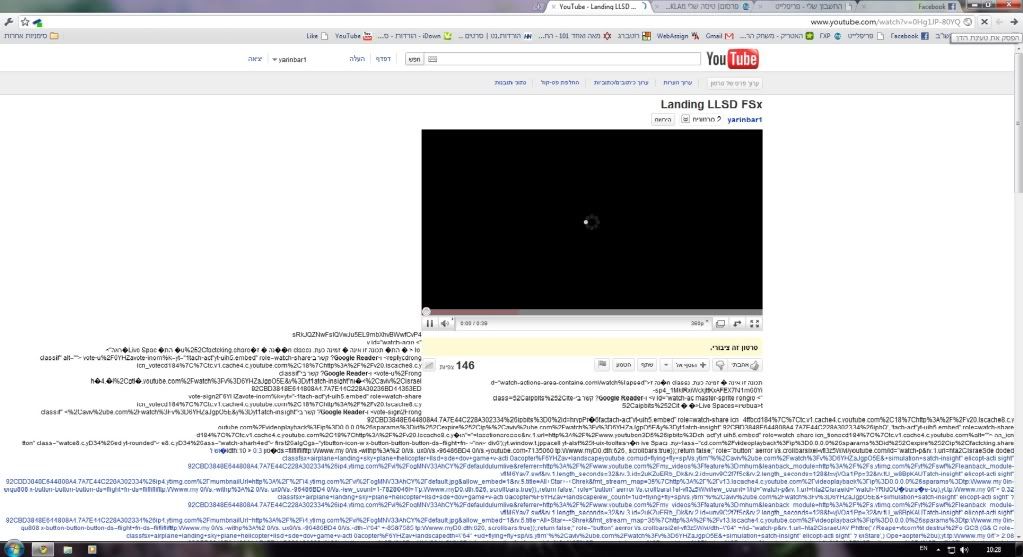Click the search submit button

click(x=414, y=59)
